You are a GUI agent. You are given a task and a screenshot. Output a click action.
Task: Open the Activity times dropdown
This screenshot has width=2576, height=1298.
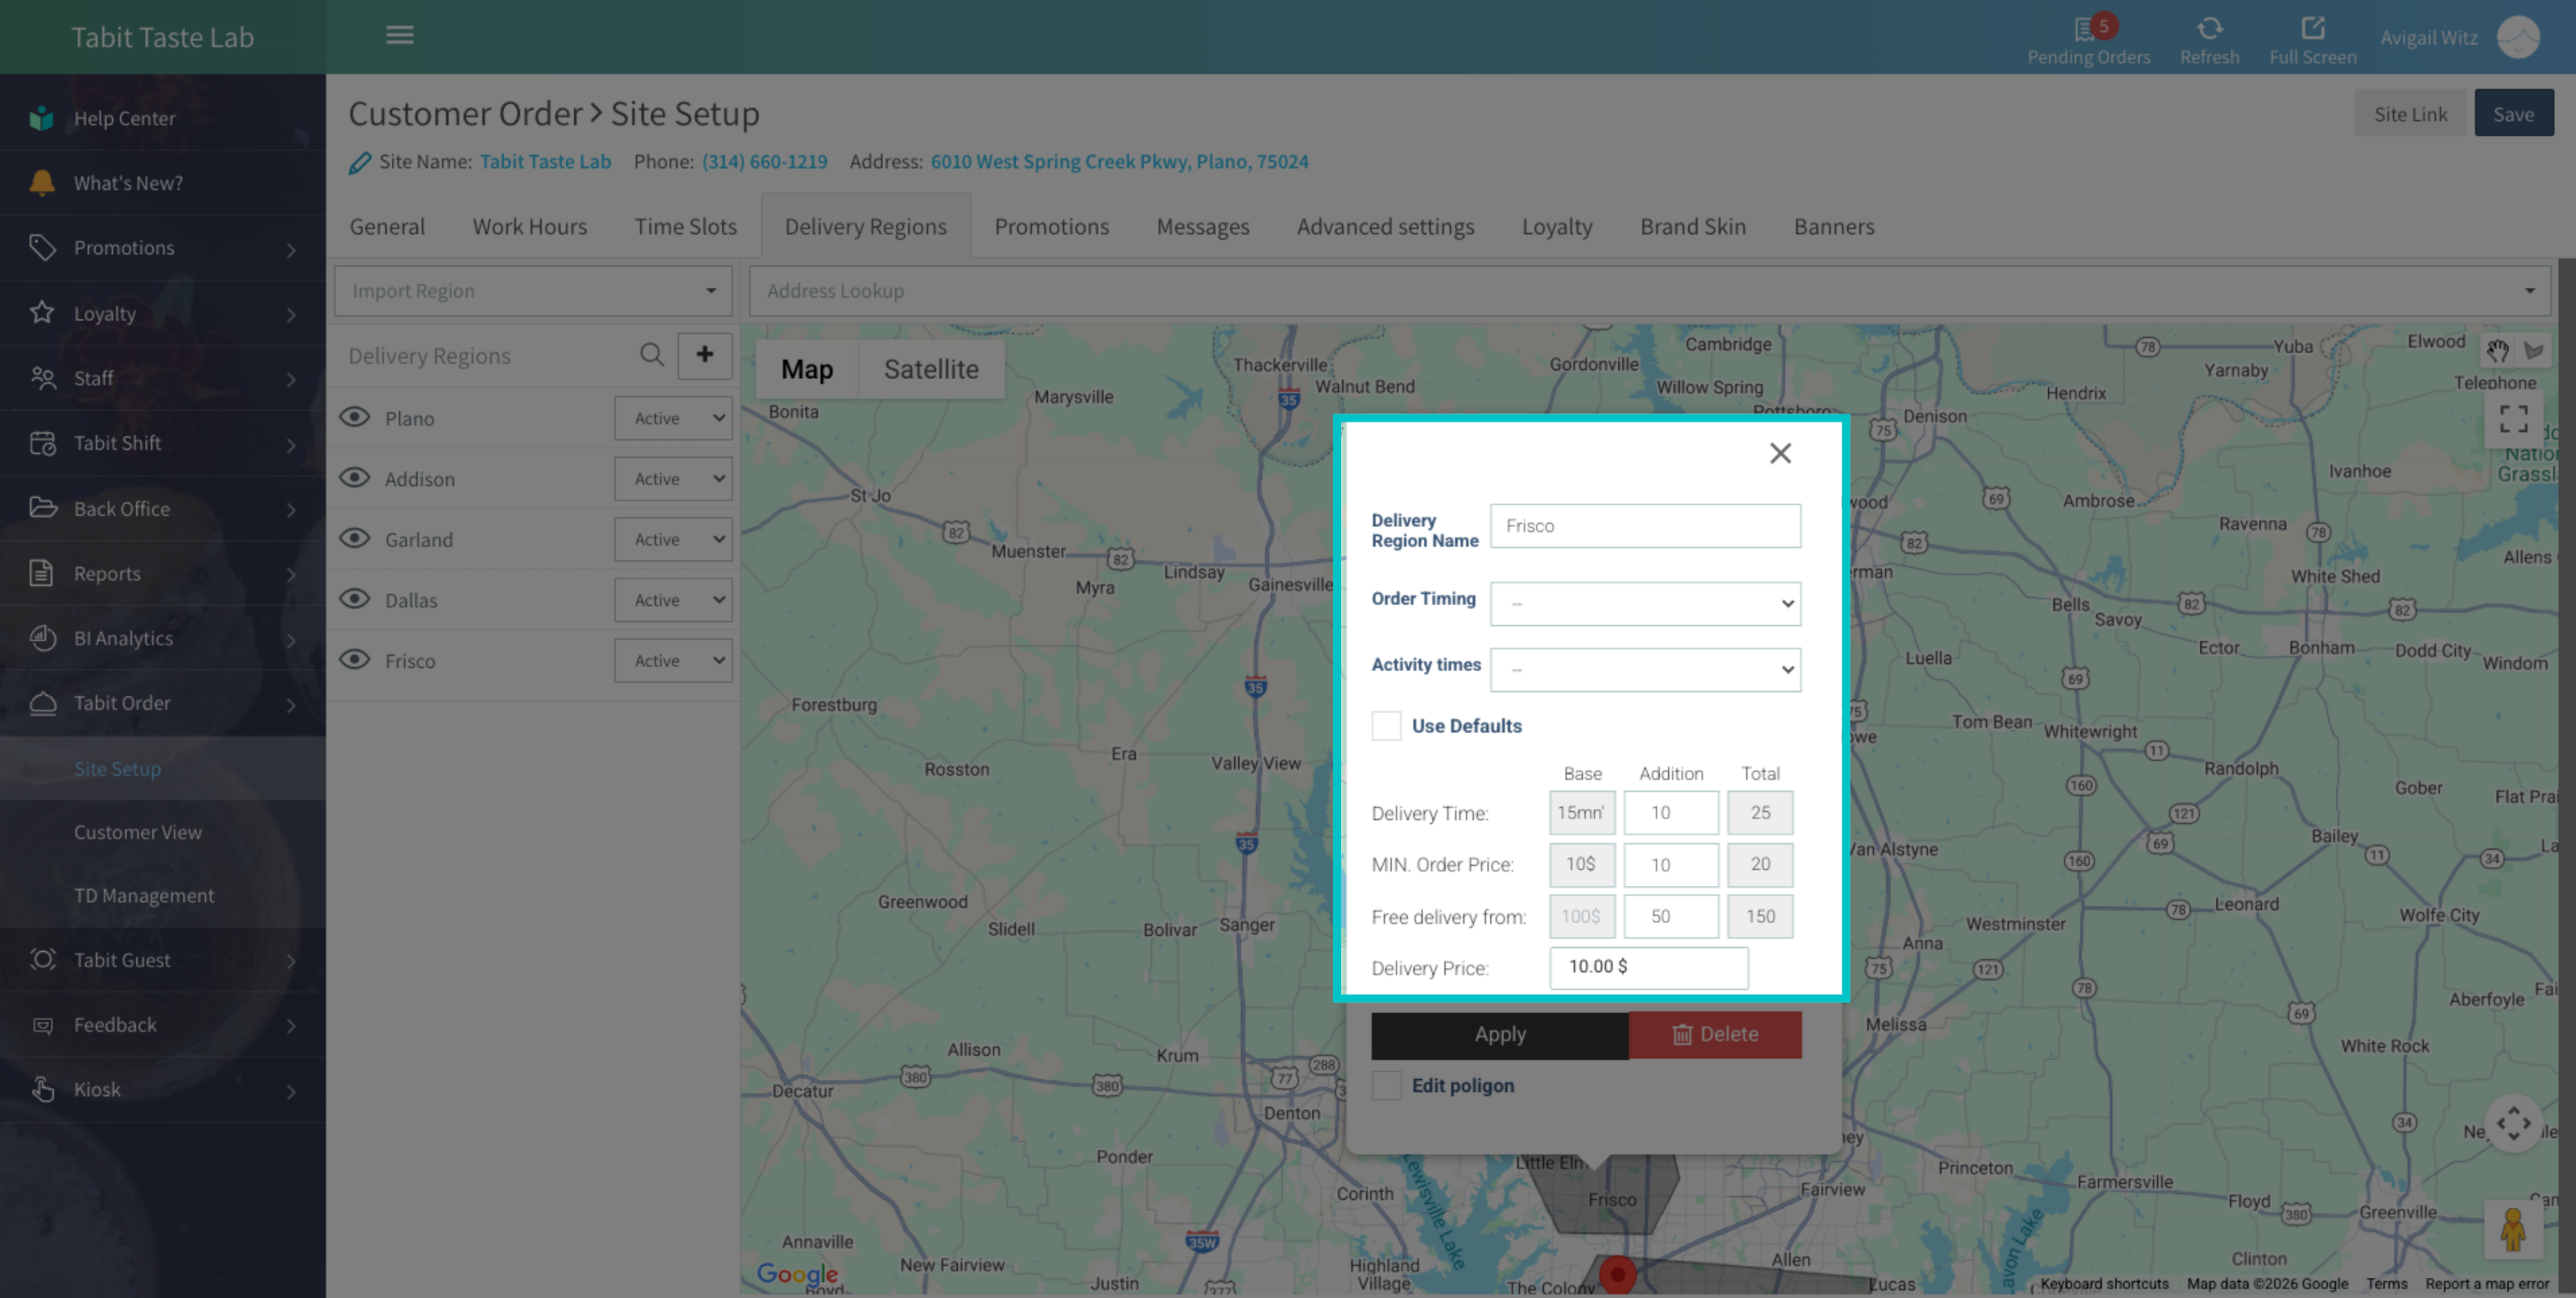pyautogui.click(x=1645, y=669)
